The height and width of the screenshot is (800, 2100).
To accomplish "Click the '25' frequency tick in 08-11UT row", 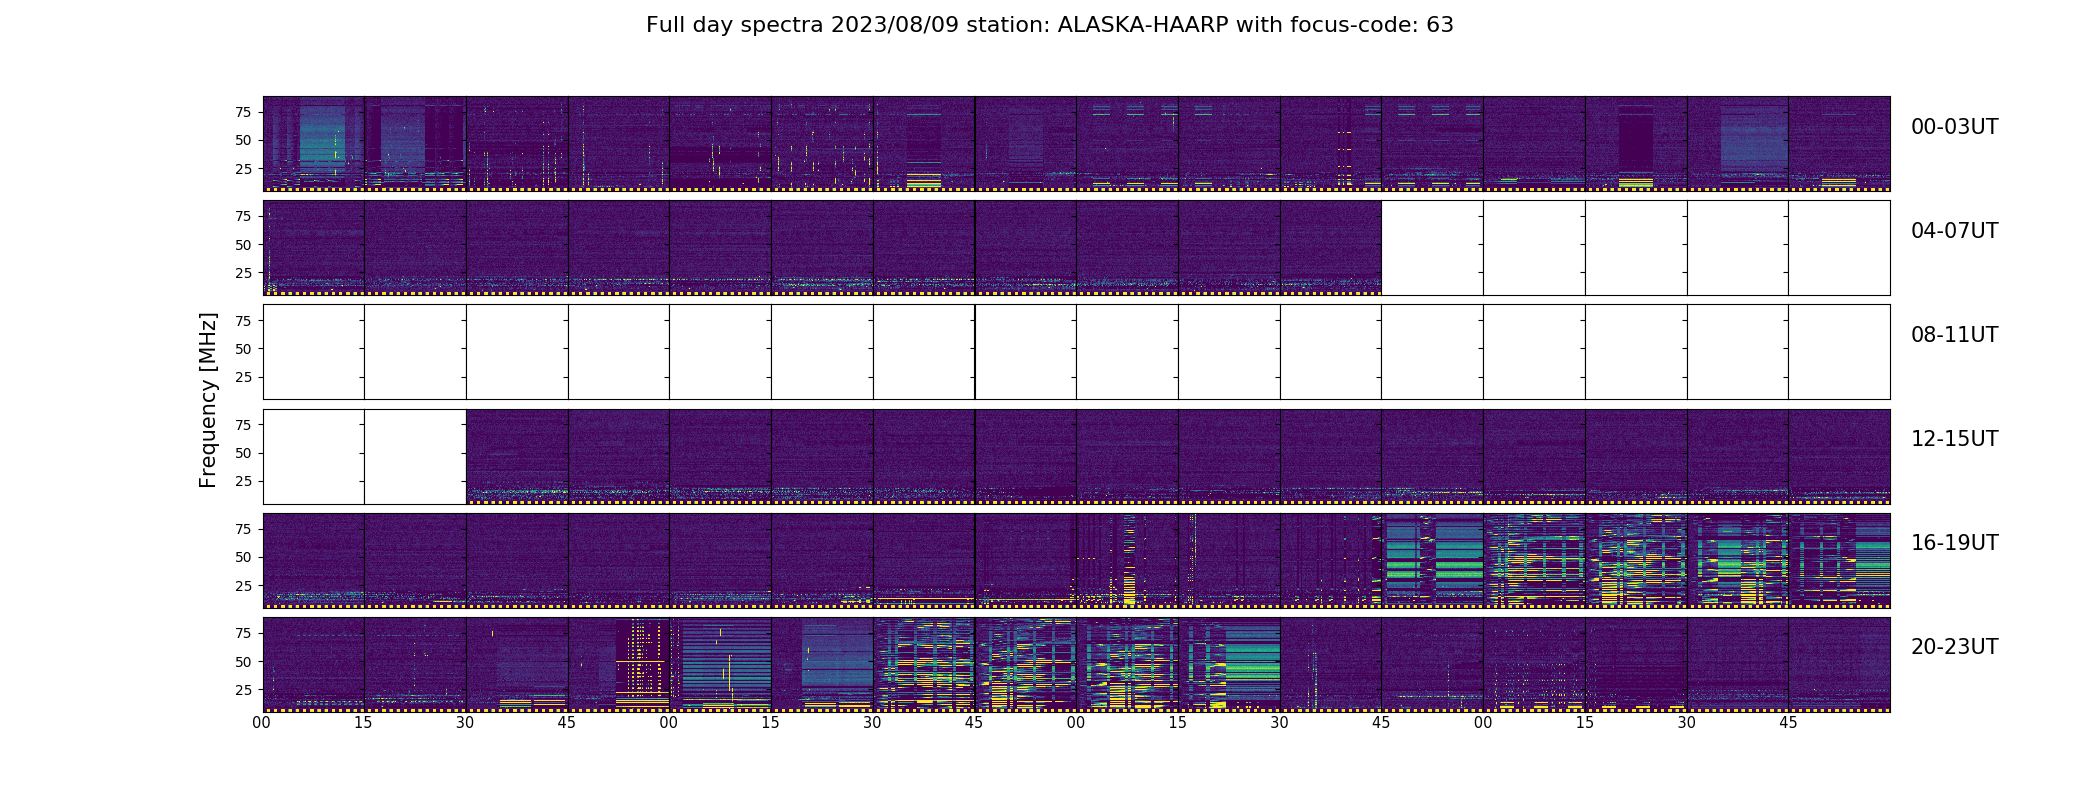I will click(x=243, y=377).
